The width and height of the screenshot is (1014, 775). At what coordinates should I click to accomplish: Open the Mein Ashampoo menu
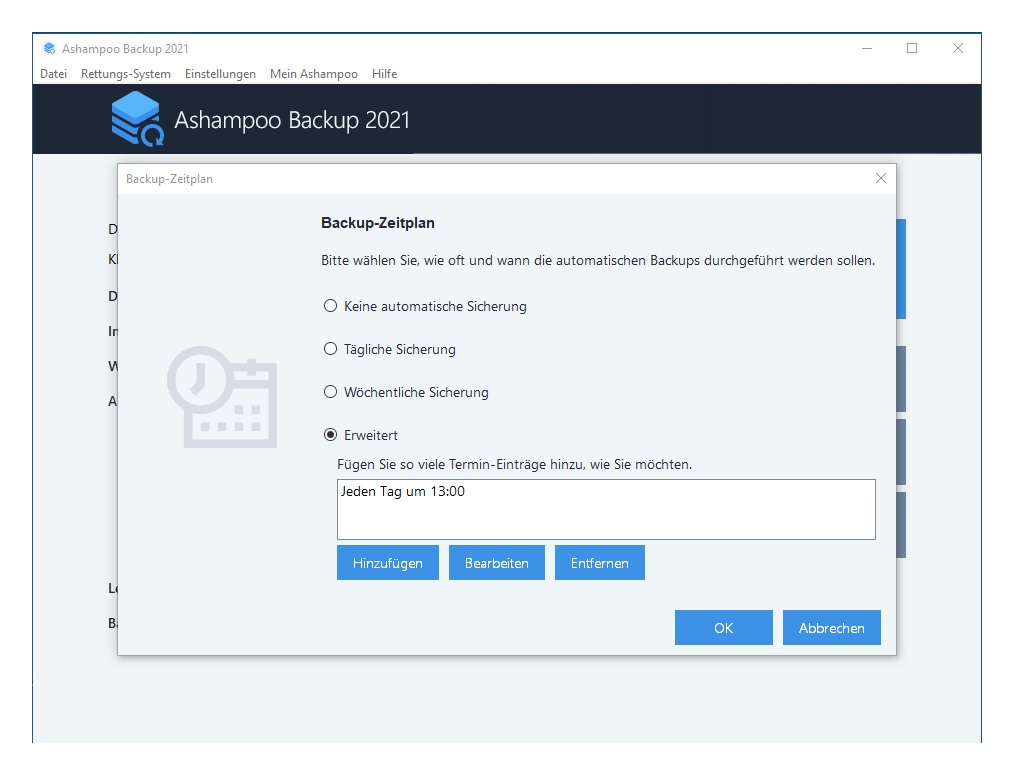pos(314,74)
